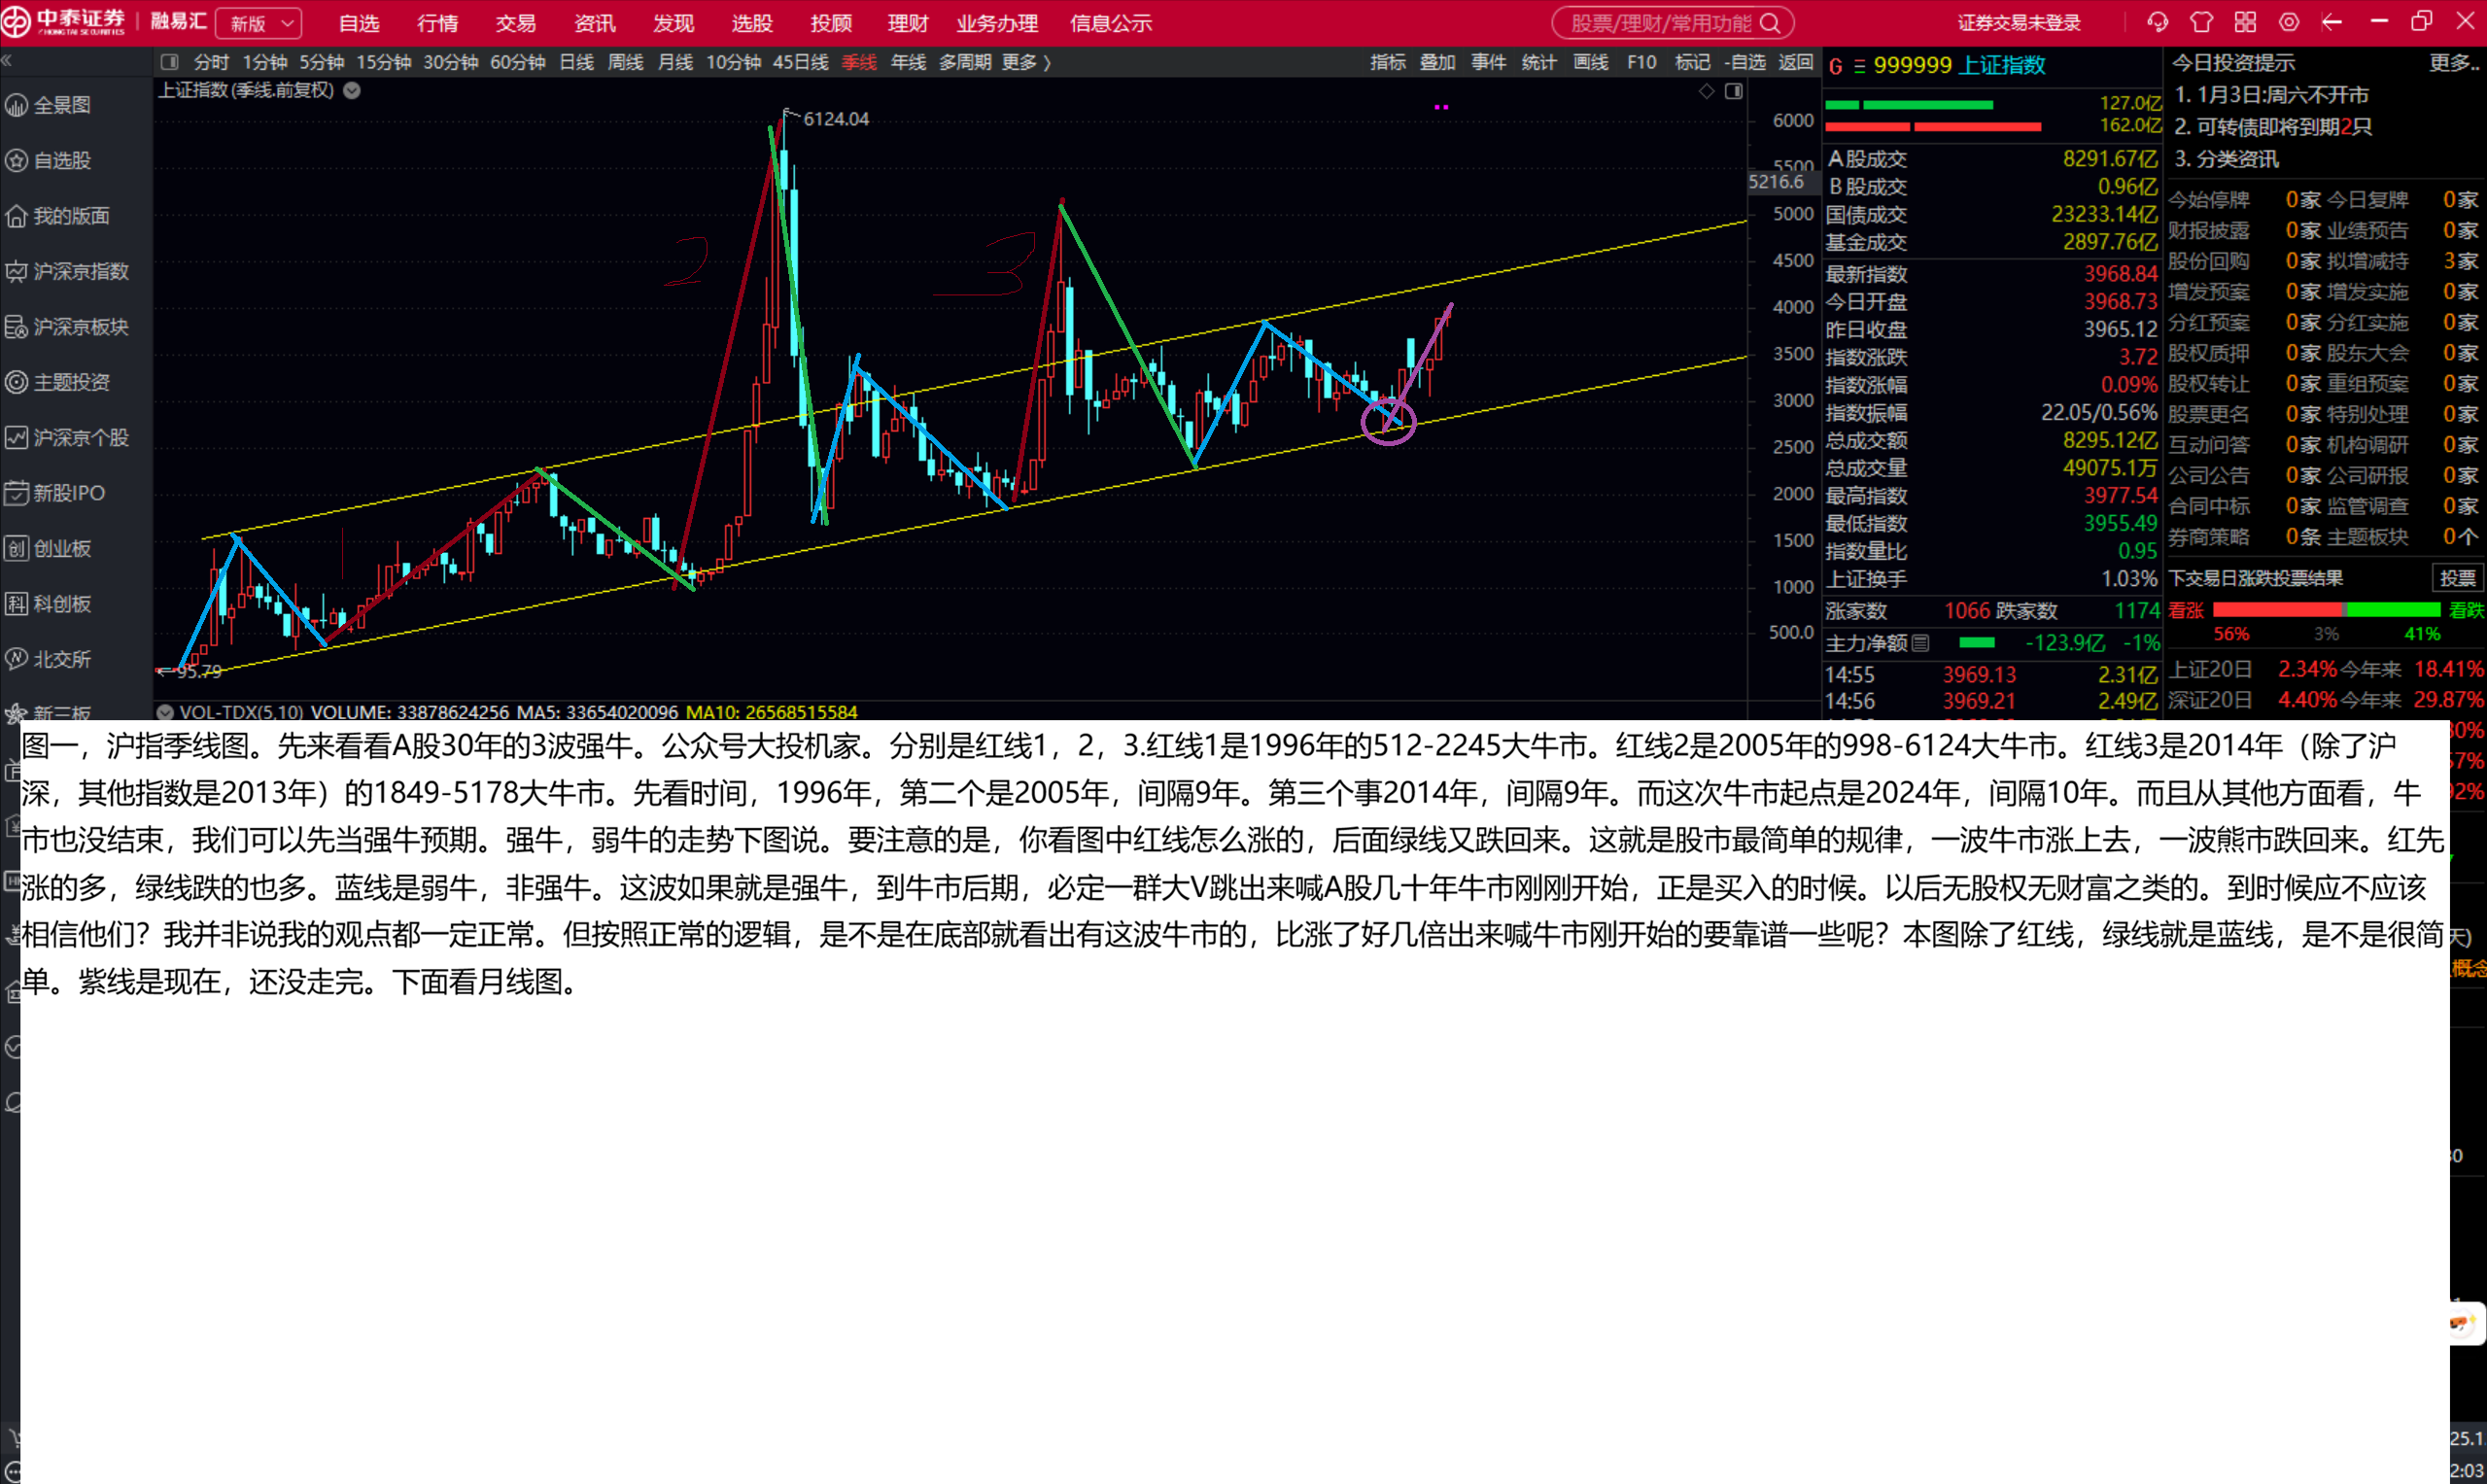
Task: Open the skin theme shirt icon
Action: point(2201,22)
